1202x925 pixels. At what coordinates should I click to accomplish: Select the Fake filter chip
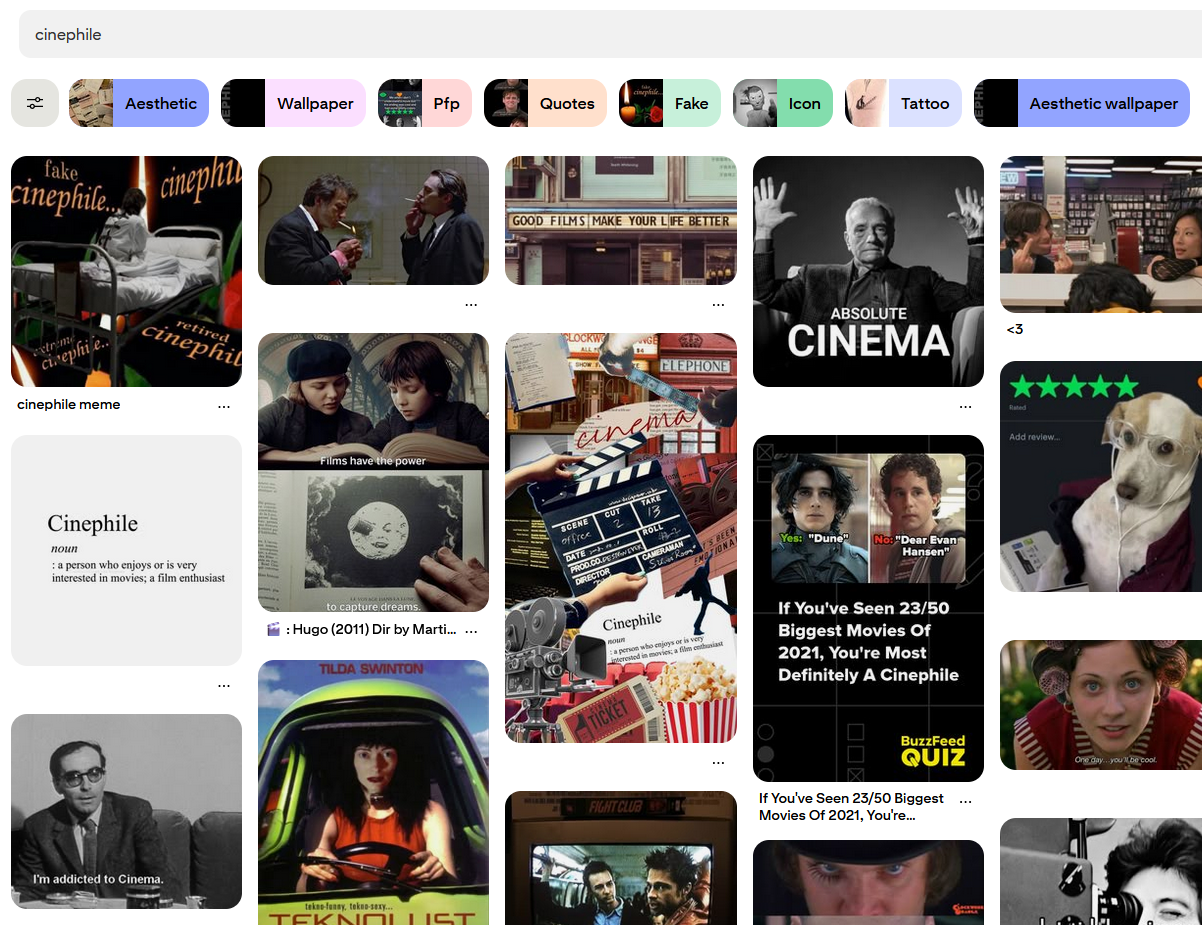pyautogui.click(x=670, y=103)
